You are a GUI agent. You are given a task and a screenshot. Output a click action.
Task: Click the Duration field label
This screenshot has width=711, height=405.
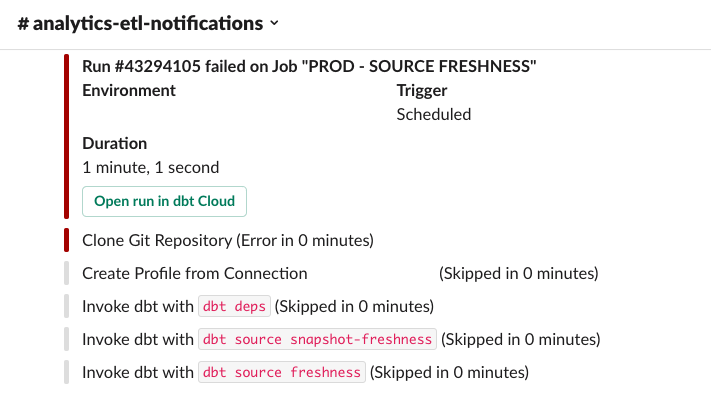(114, 143)
